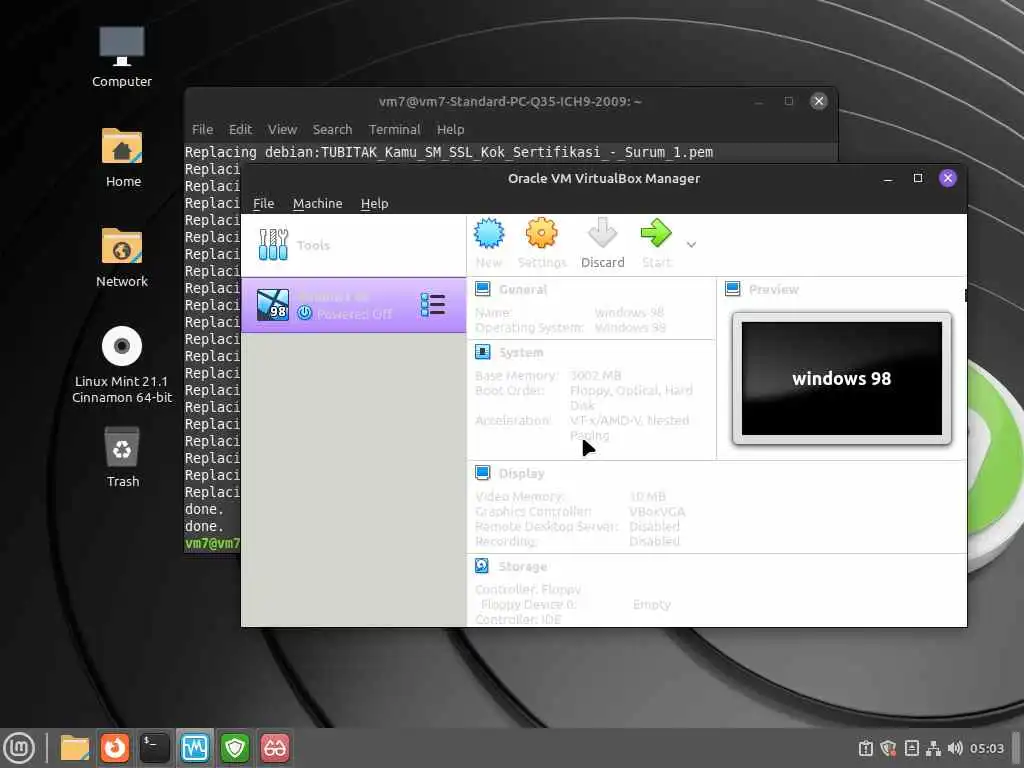Click the Base Memory 3002 MB value

point(596,376)
